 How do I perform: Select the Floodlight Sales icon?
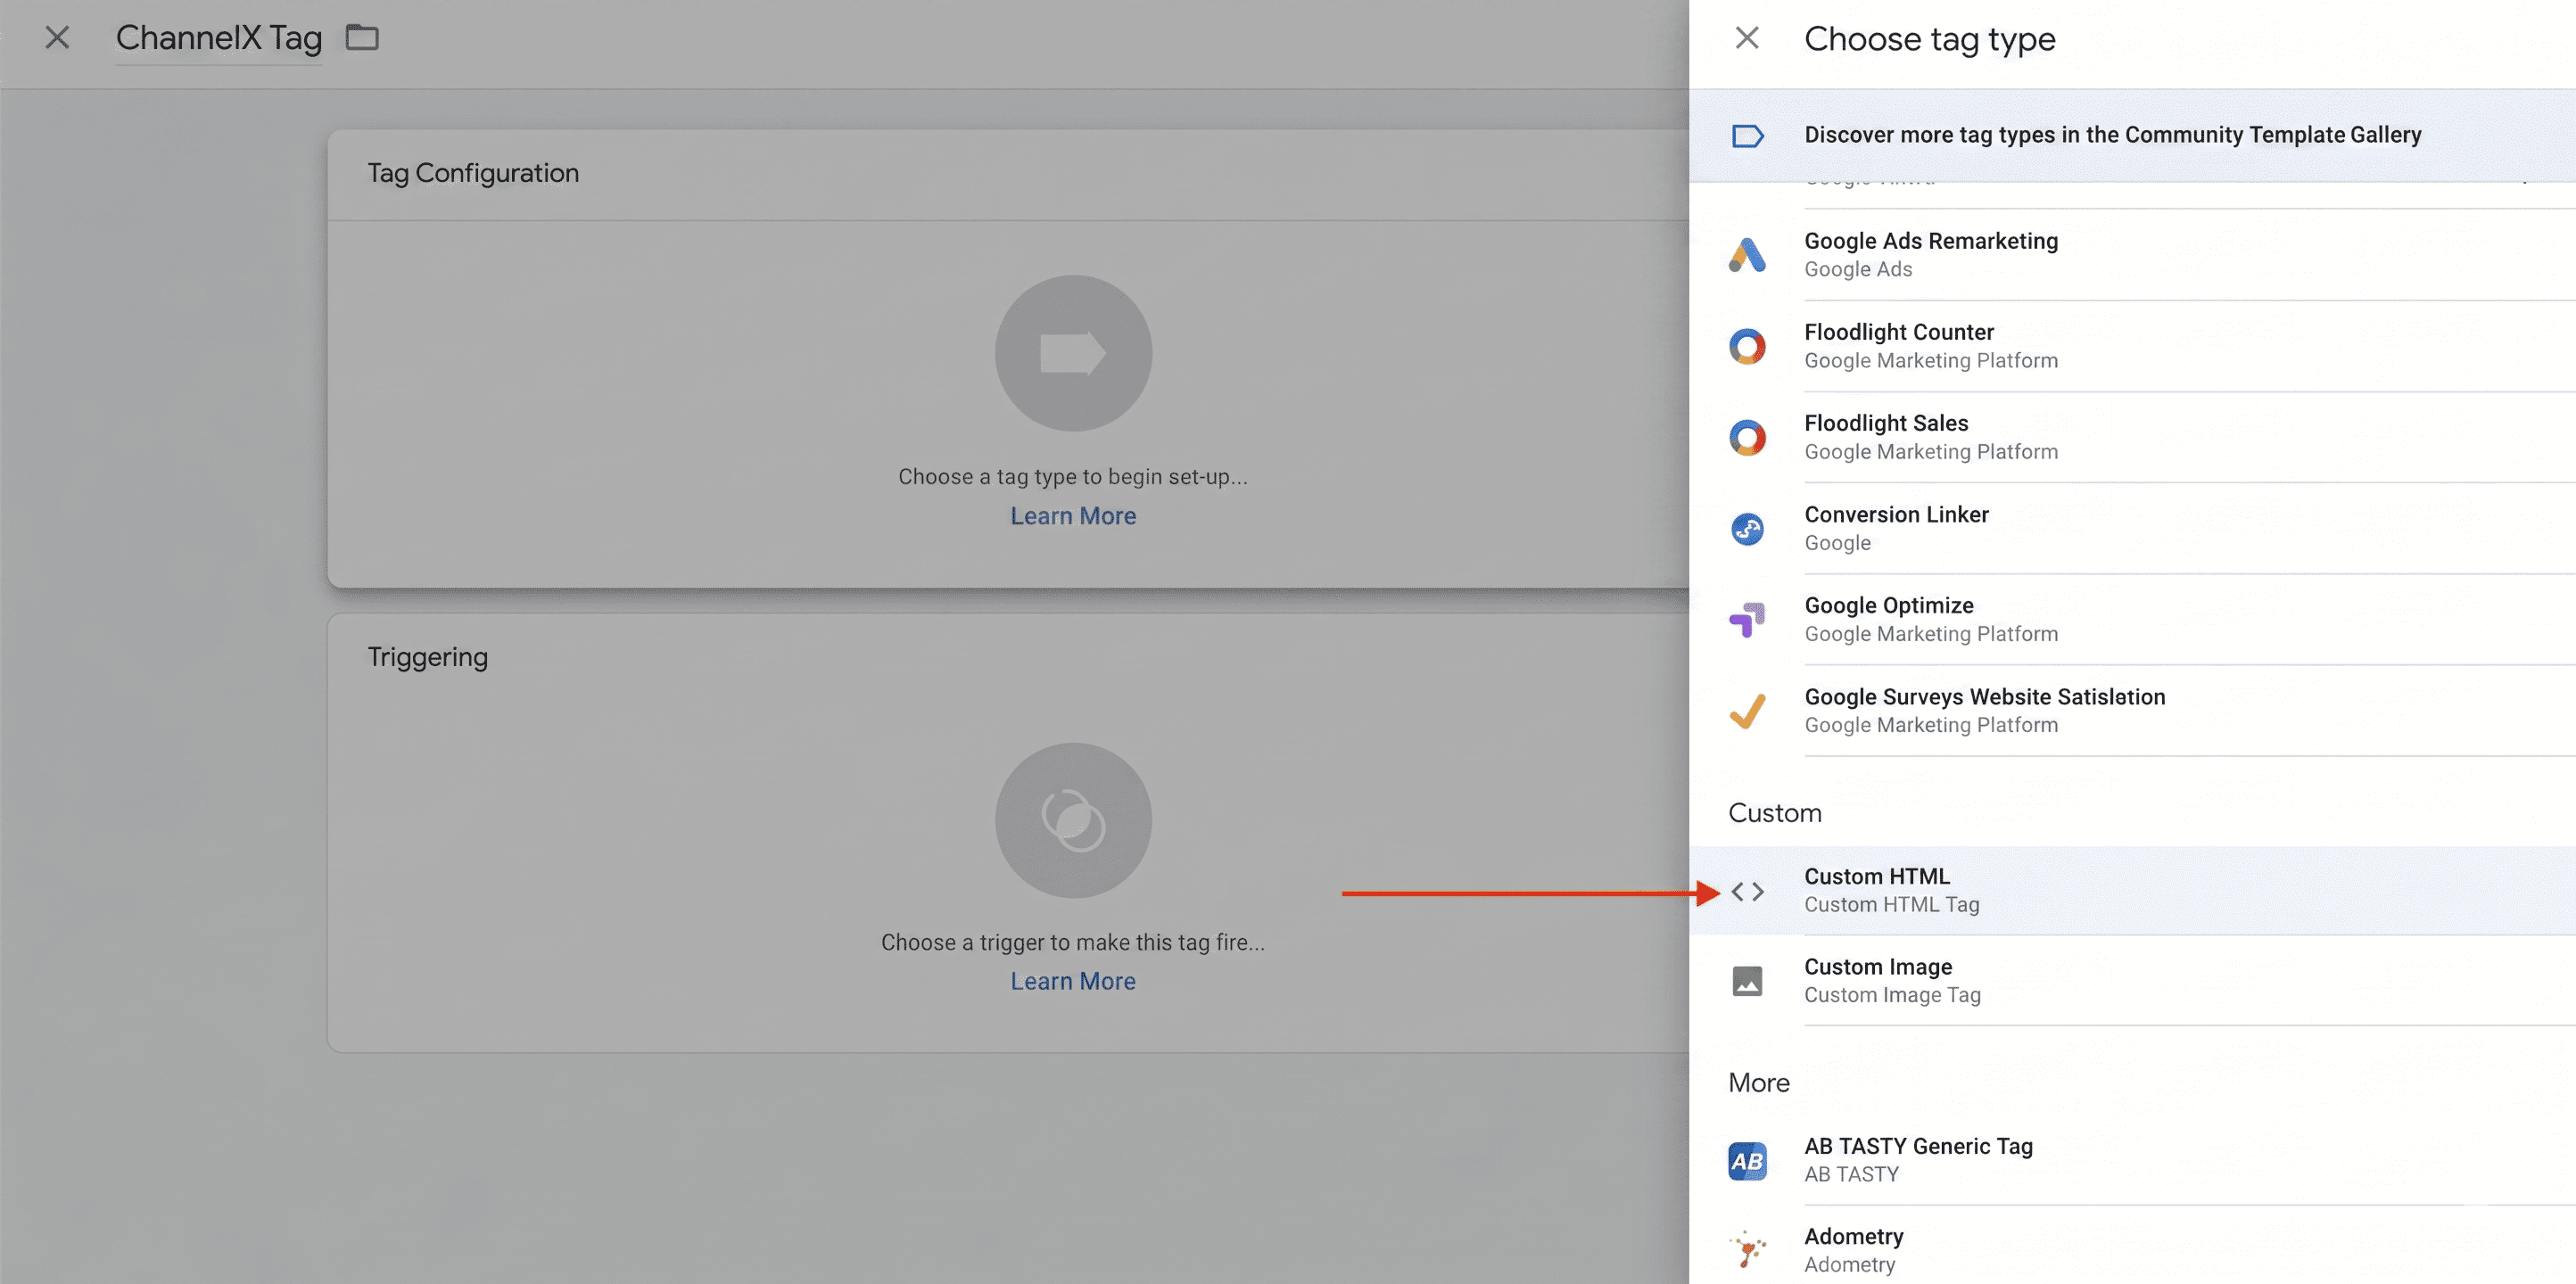[x=1747, y=437]
